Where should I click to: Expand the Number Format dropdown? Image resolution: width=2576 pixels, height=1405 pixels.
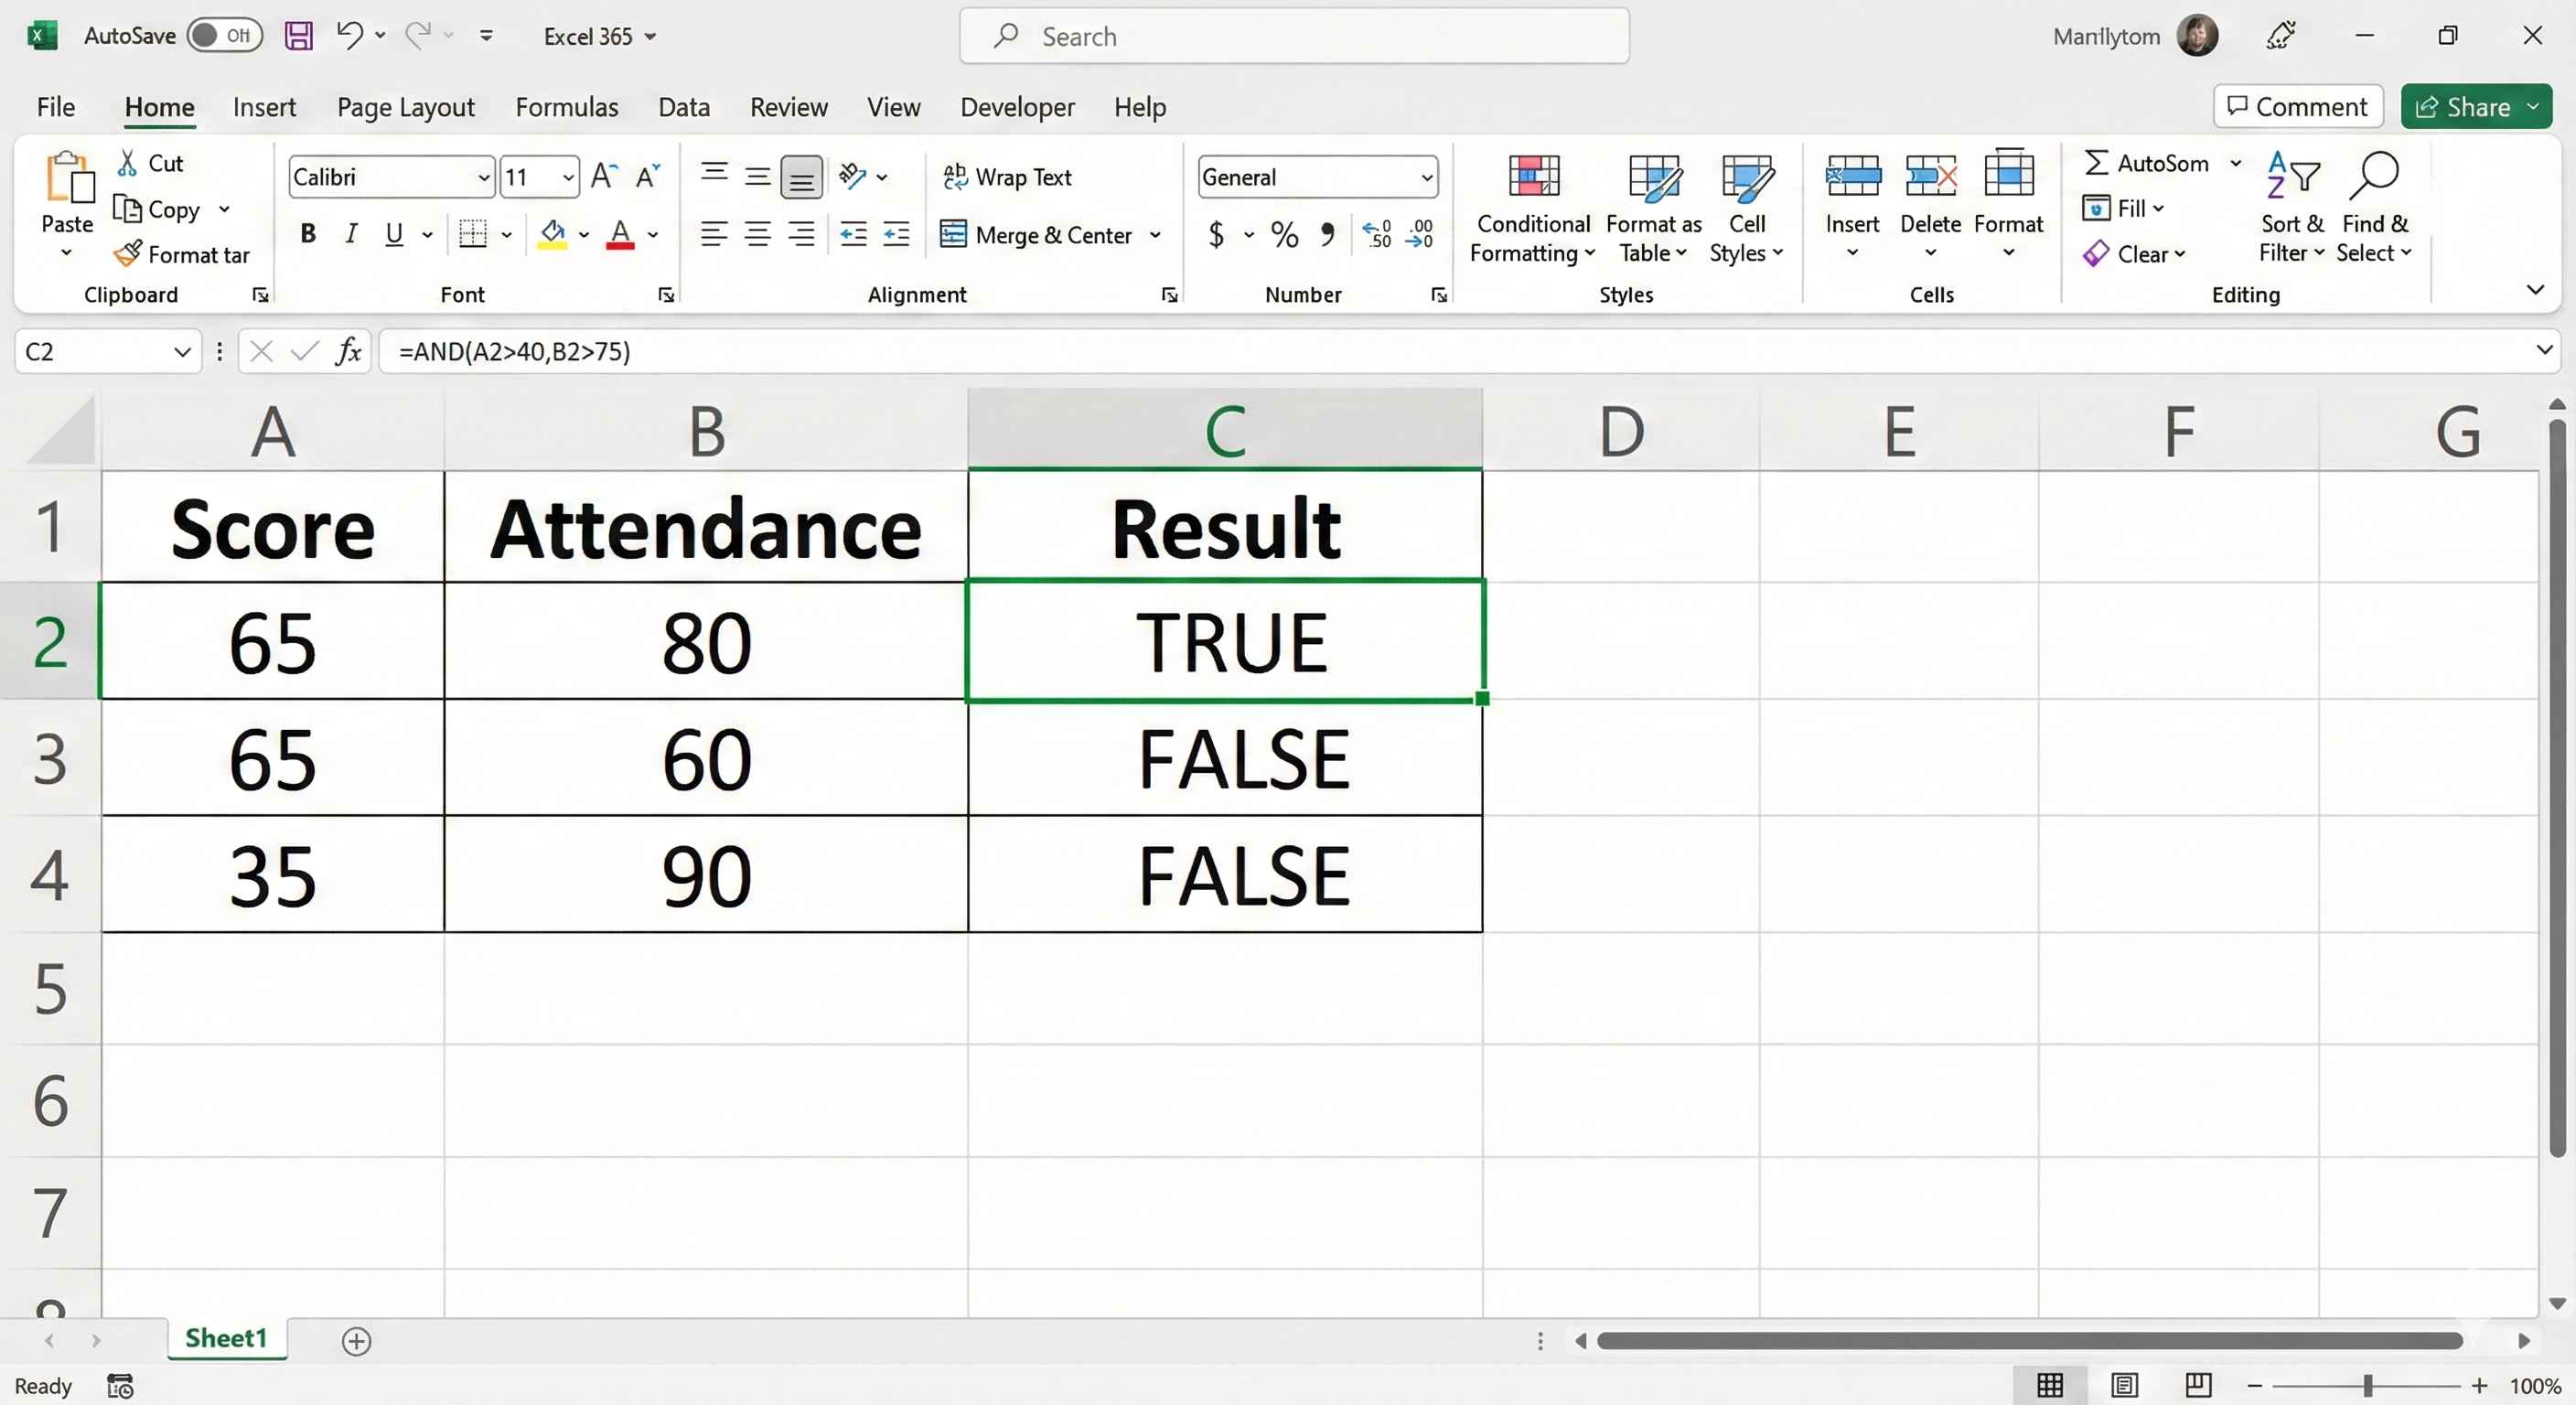(x=1428, y=176)
